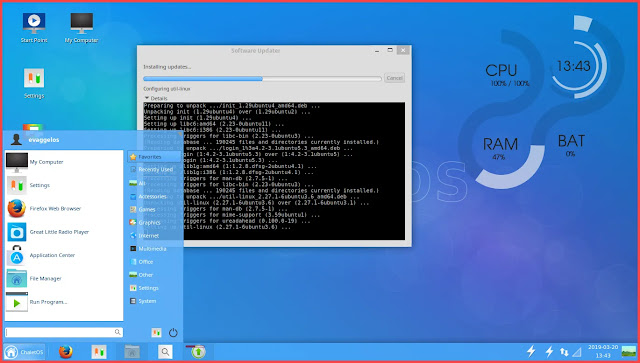
Task: Open the file manager taskbar icon
Action: pyautogui.click(x=132, y=352)
